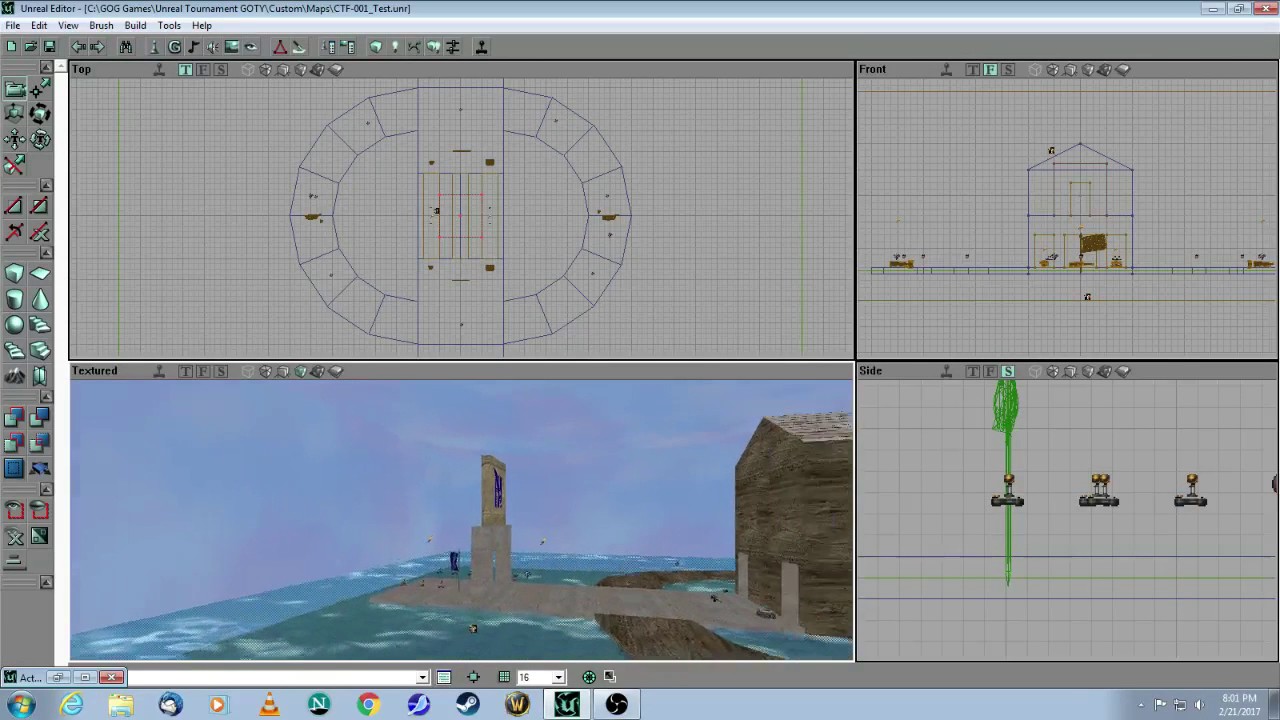Viewport: 1280px width, 720px height.
Task: Toggle realtime preview in Side viewport
Action: click(x=946, y=371)
